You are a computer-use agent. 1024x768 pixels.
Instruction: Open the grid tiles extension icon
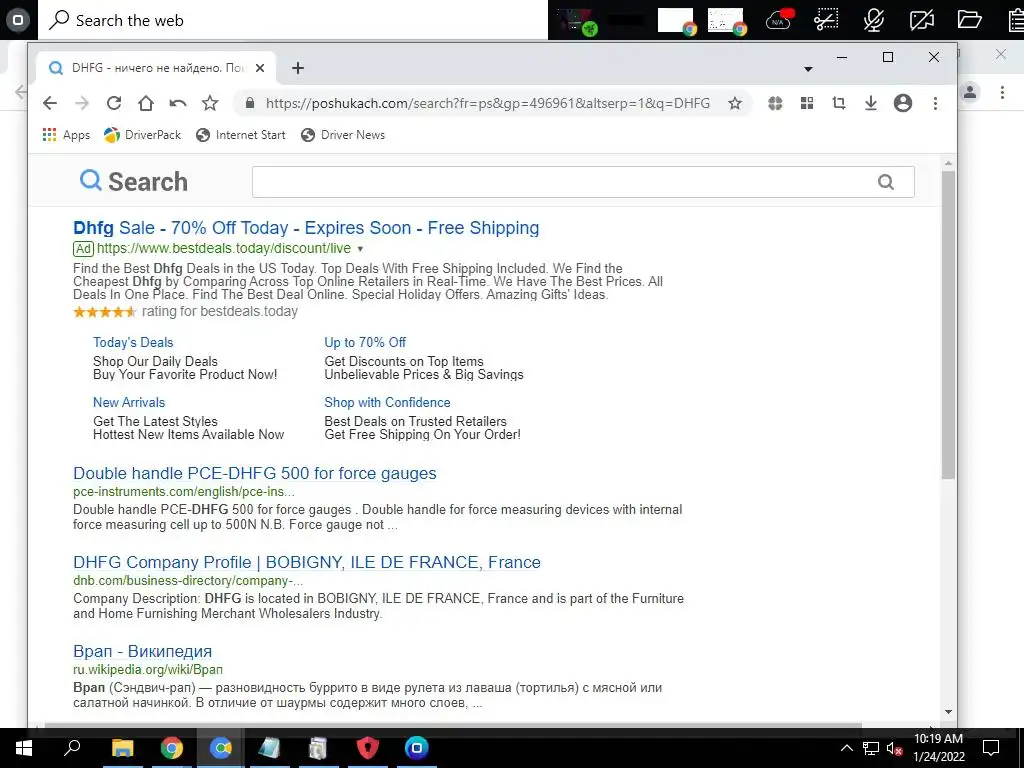pos(807,103)
